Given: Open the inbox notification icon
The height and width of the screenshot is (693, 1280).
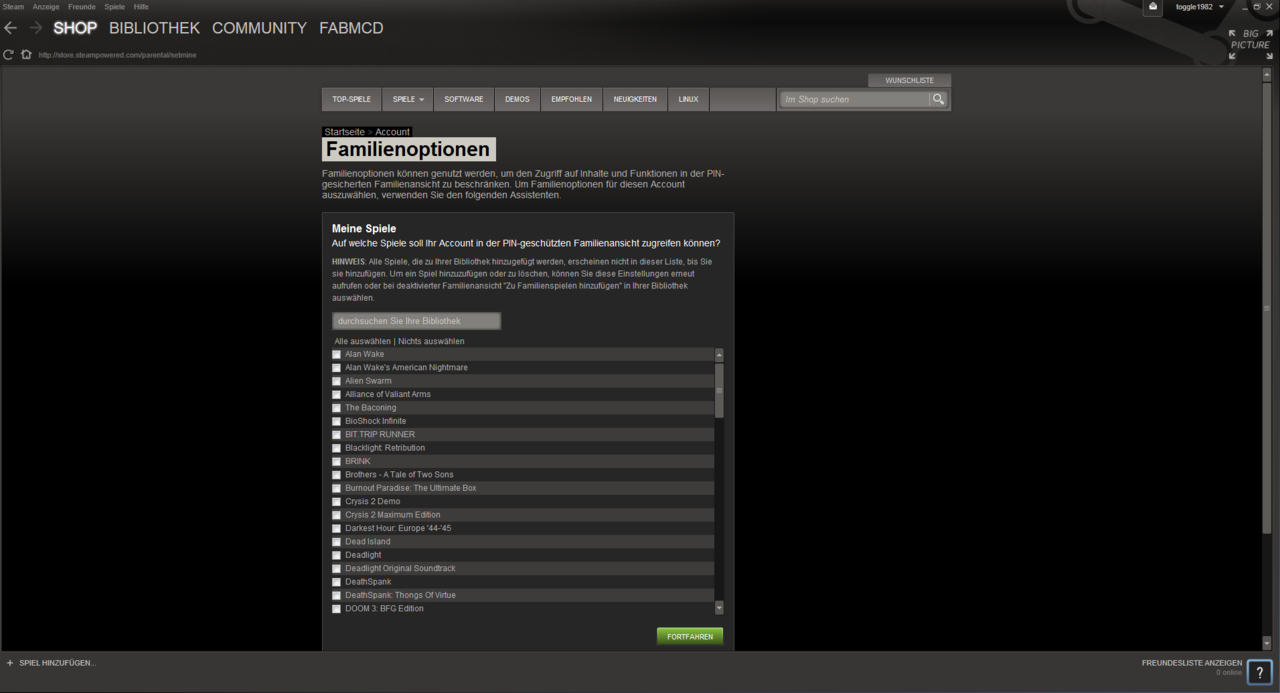Looking at the screenshot, I should pos(1153,7).
